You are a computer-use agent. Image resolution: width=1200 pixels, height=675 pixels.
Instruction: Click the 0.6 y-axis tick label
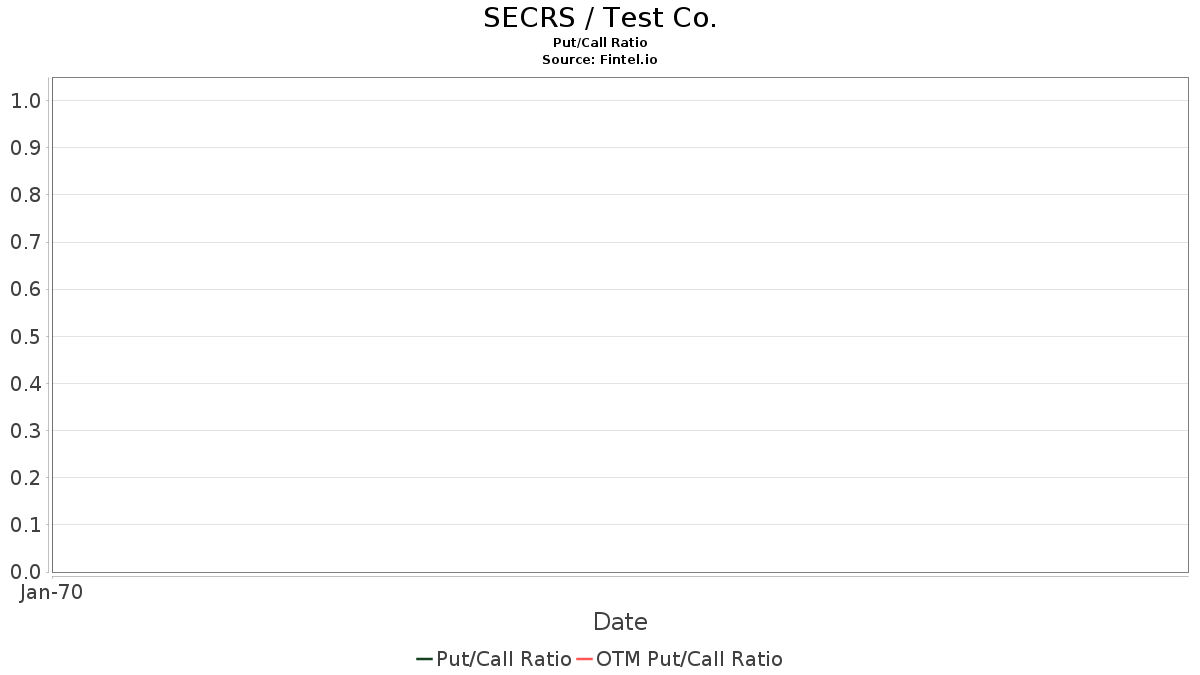click(26, 290)
